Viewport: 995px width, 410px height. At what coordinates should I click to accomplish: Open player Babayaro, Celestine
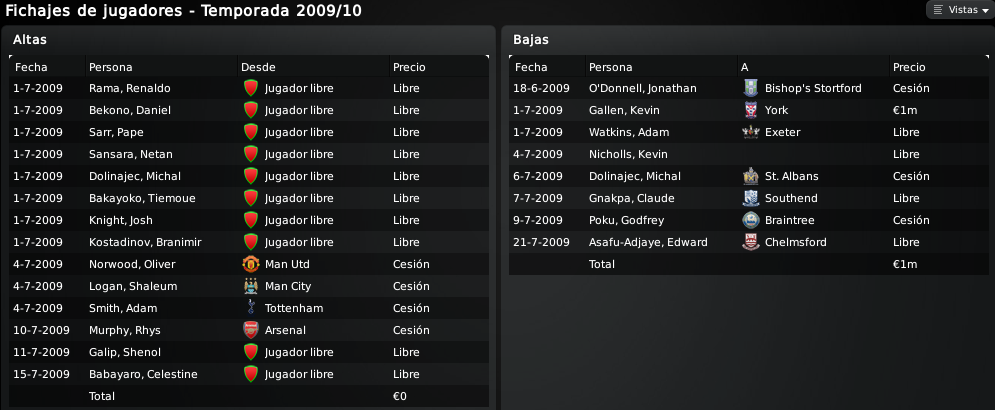pyautogui.click(x=143, y=374)
